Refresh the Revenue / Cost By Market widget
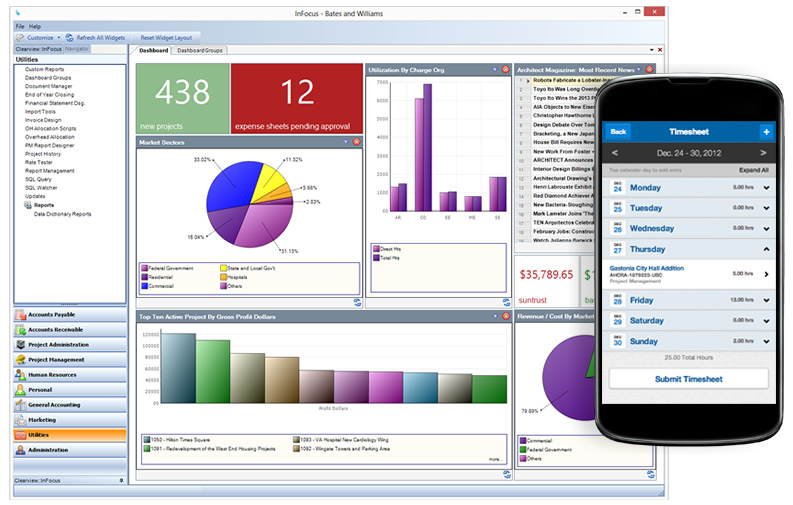Screen dimensions: 793x505 pos(650,474)
